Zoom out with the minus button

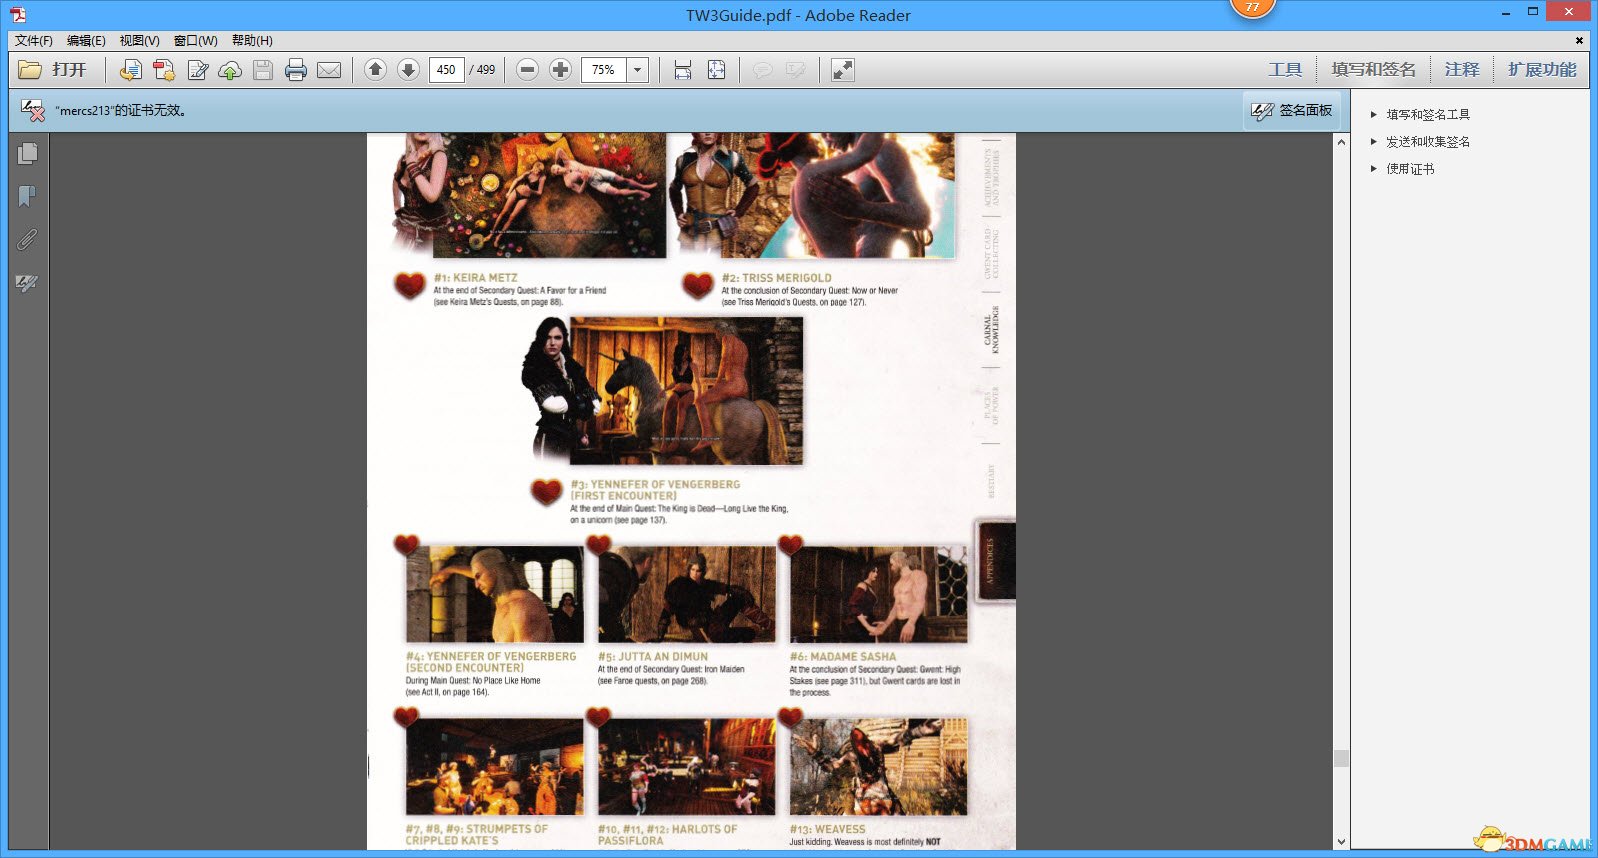click(528, 70)
